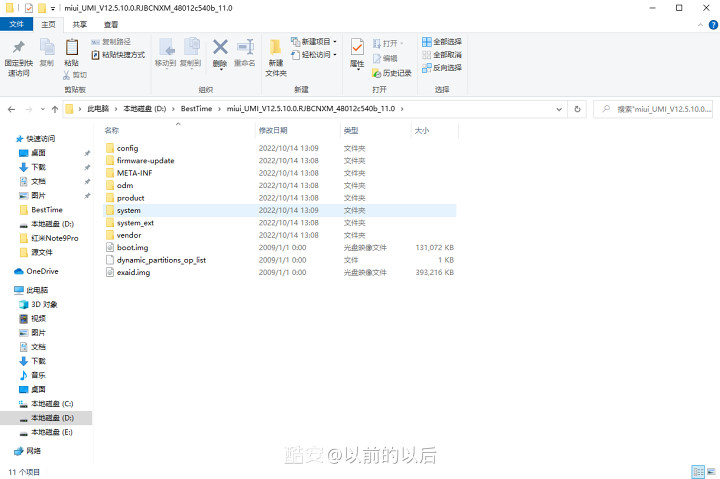The image size is (720, 479).
Task: Click the Open button in ribbon
Action: coord(388,44)
